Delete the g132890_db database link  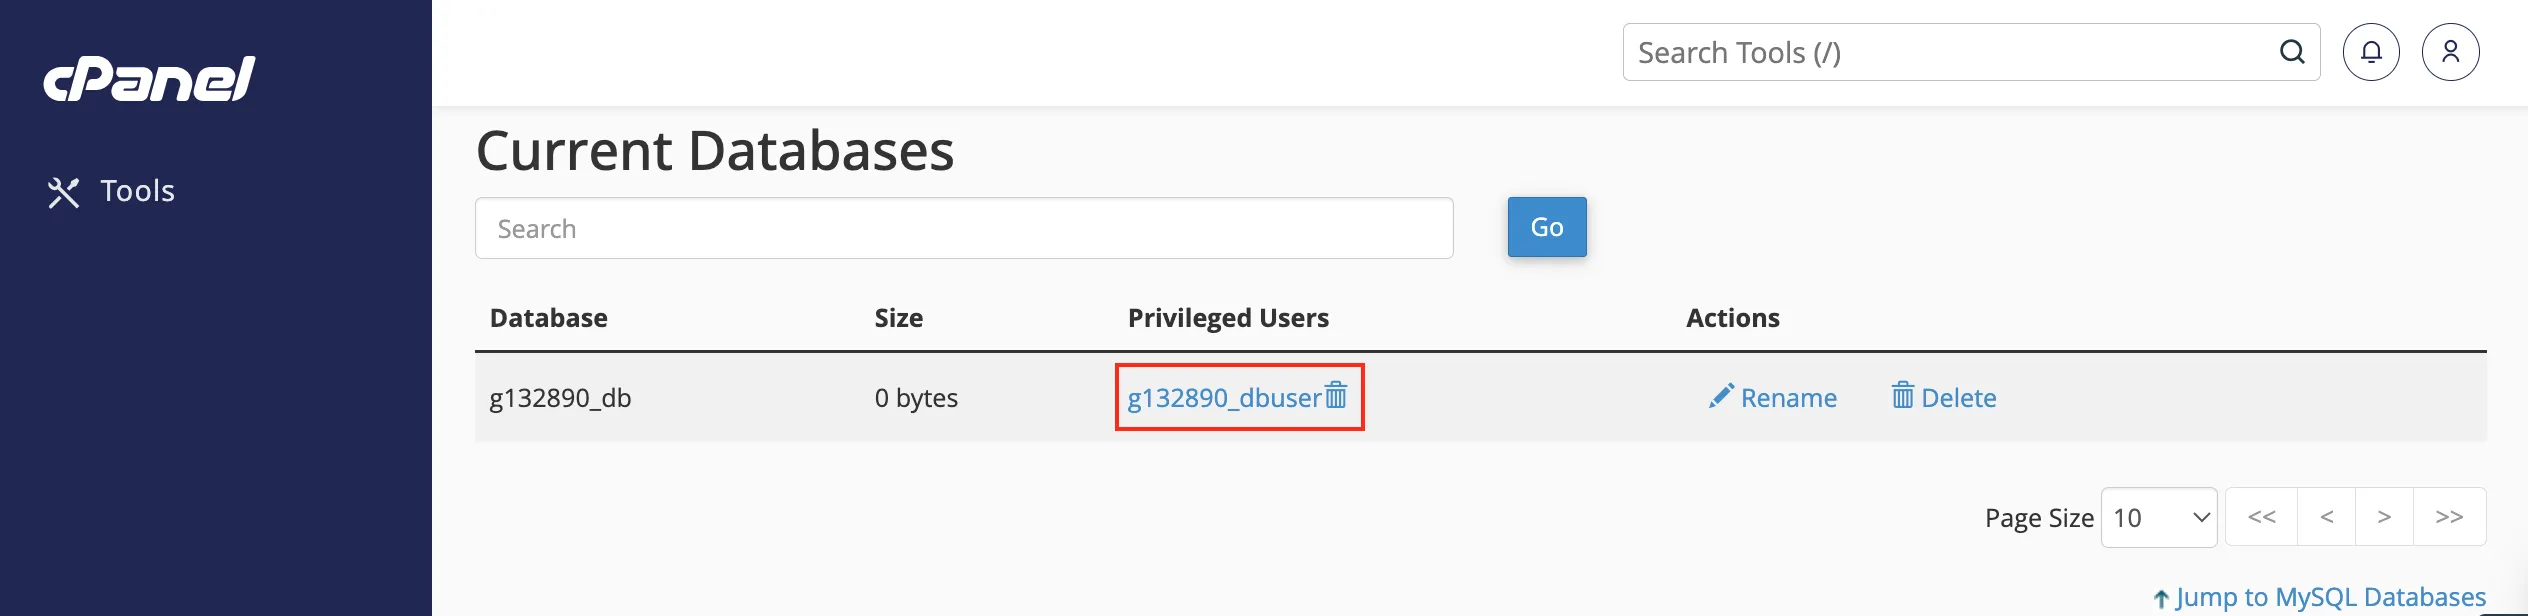pyautogui.click(x=1944, y=397)
